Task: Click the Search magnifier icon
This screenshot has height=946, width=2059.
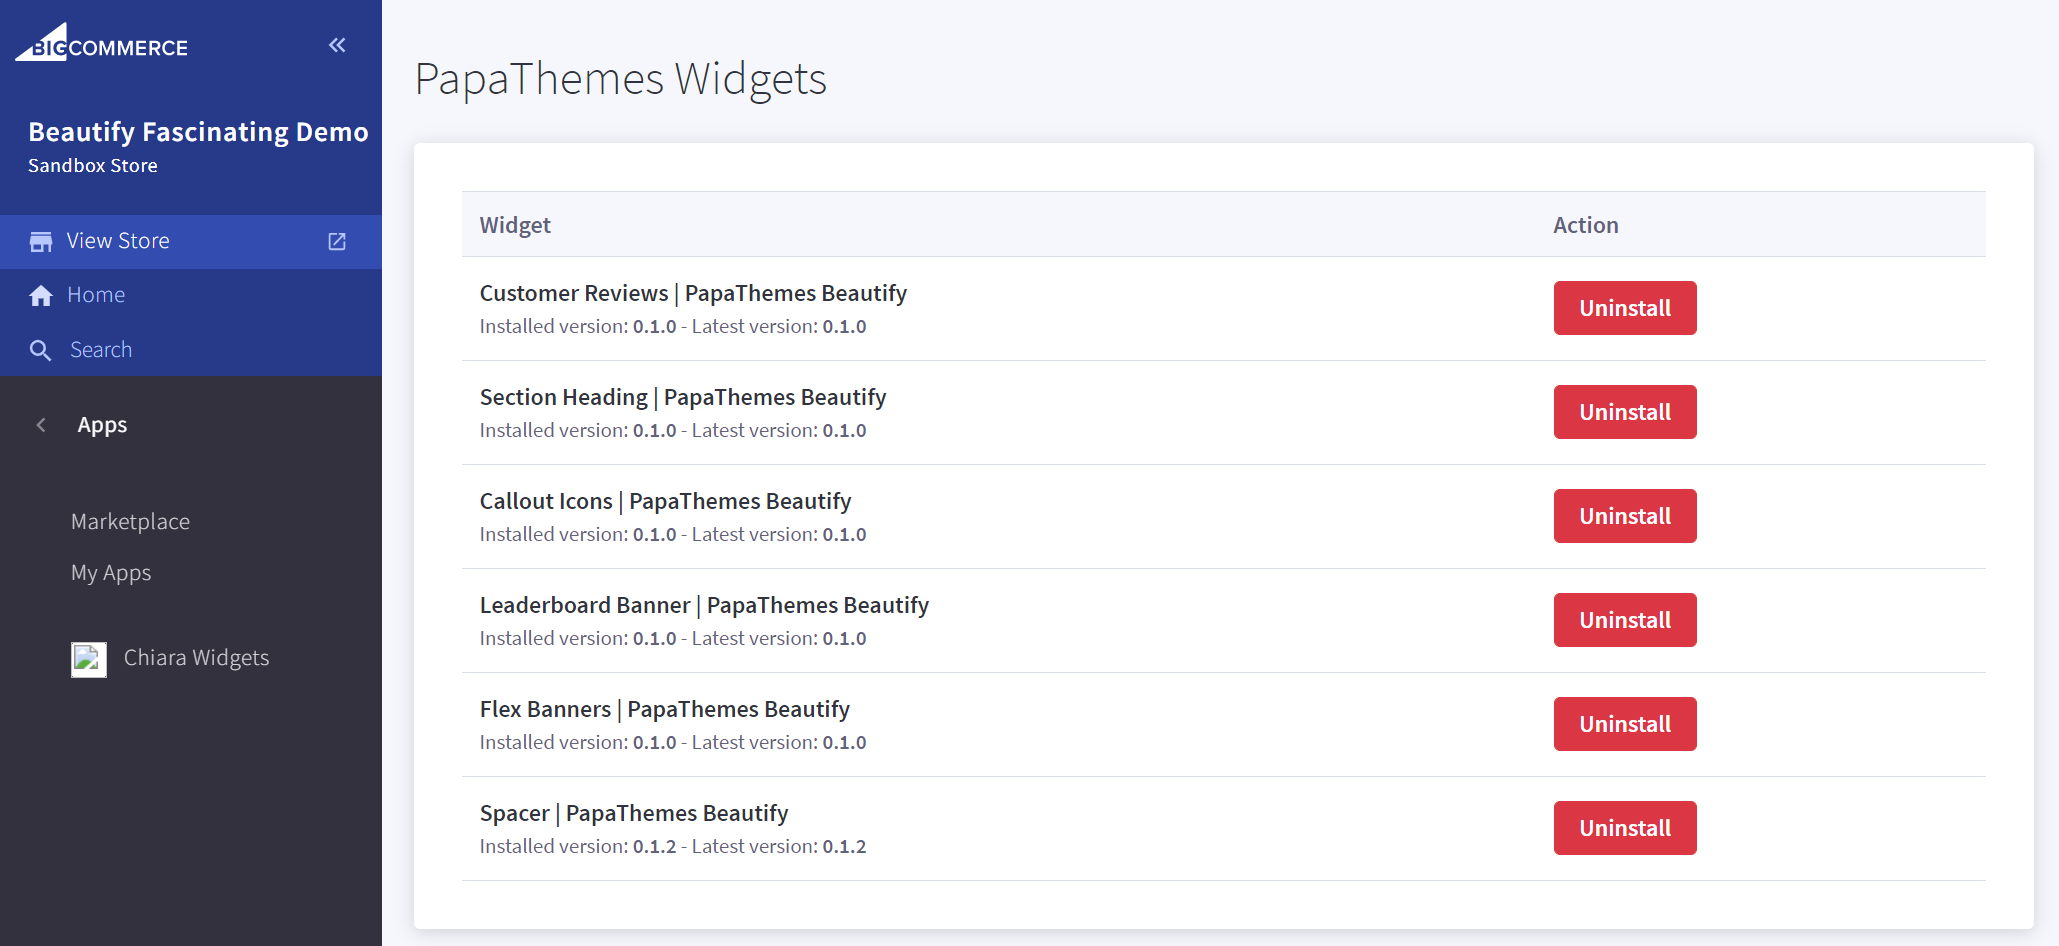Action: point(40,350)
